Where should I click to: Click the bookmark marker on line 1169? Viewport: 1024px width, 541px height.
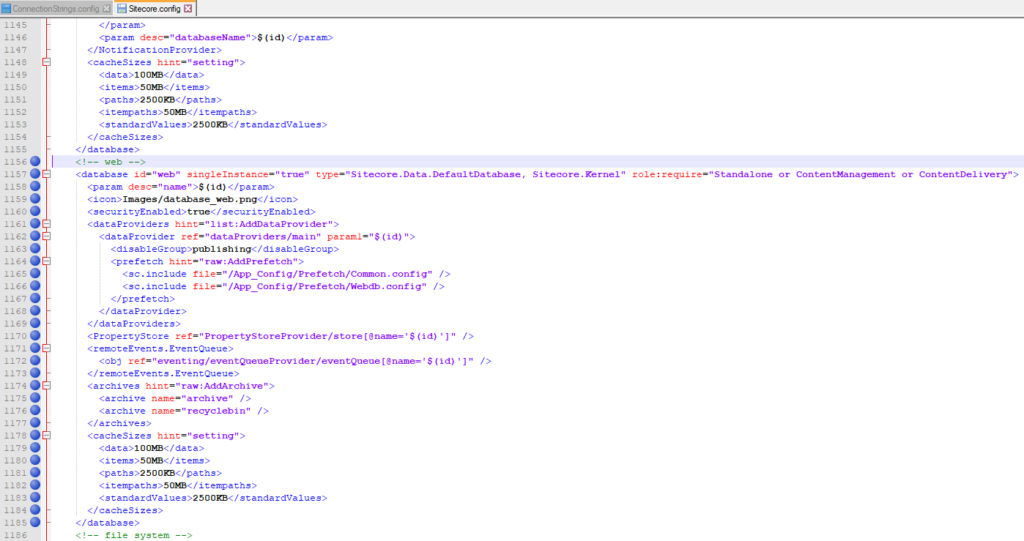[x=35, y=323]
